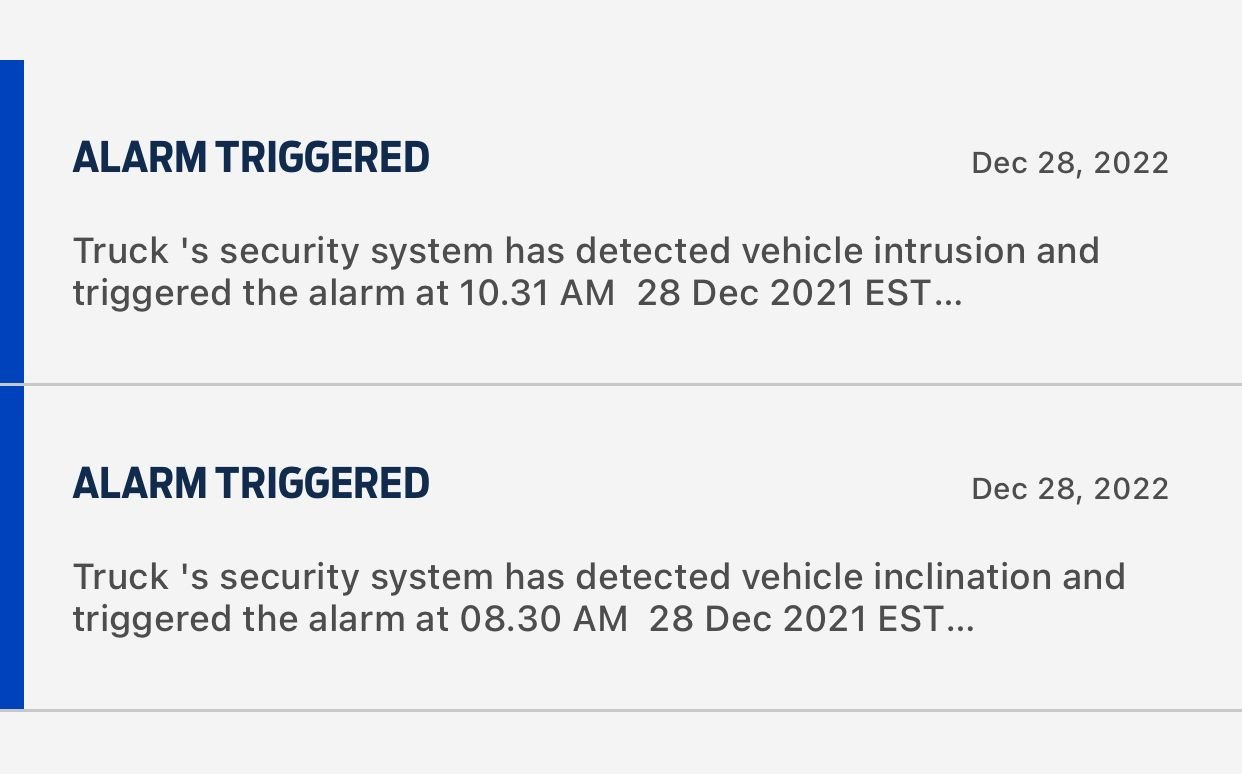Expand the truncated inclination alarm message
Screen dimensions: 1242x774
tap(598, 597)
